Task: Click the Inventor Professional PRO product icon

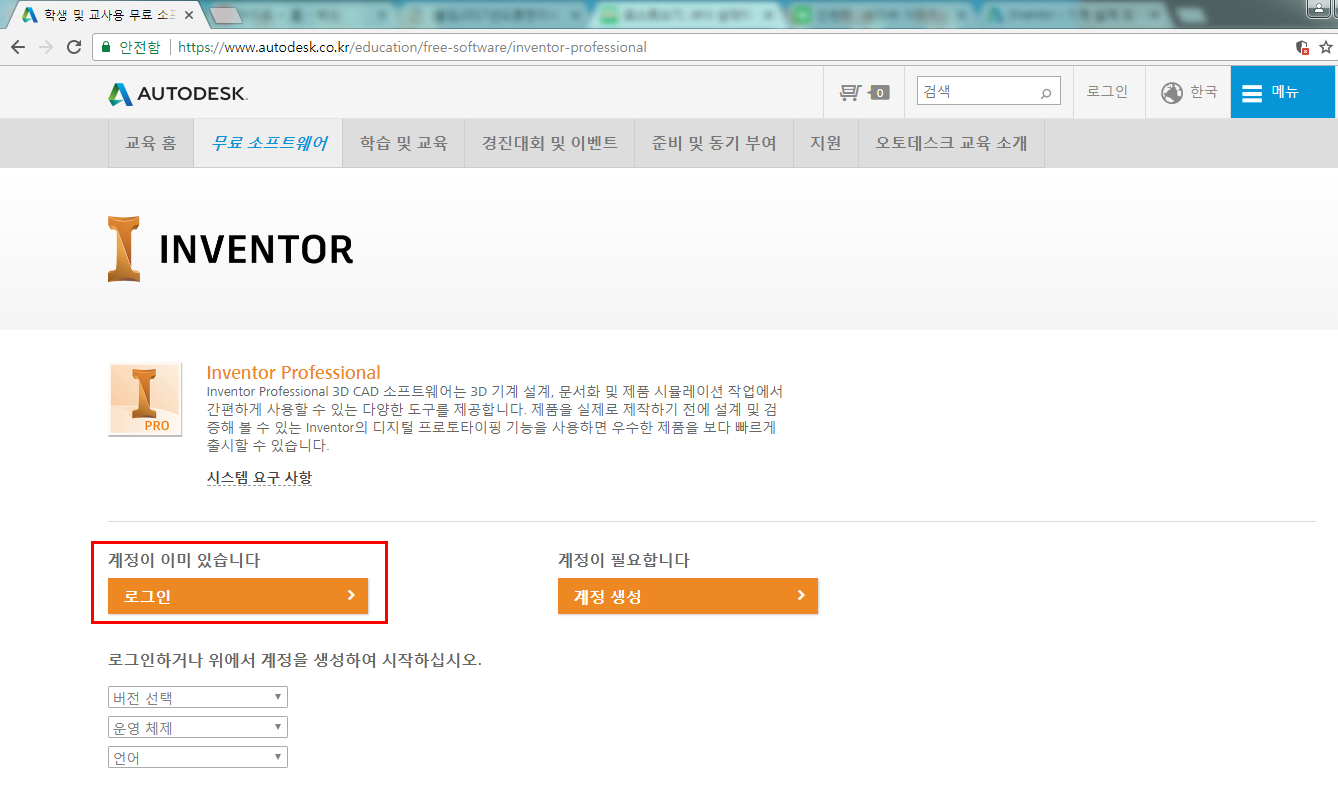Action: point(145,399)
